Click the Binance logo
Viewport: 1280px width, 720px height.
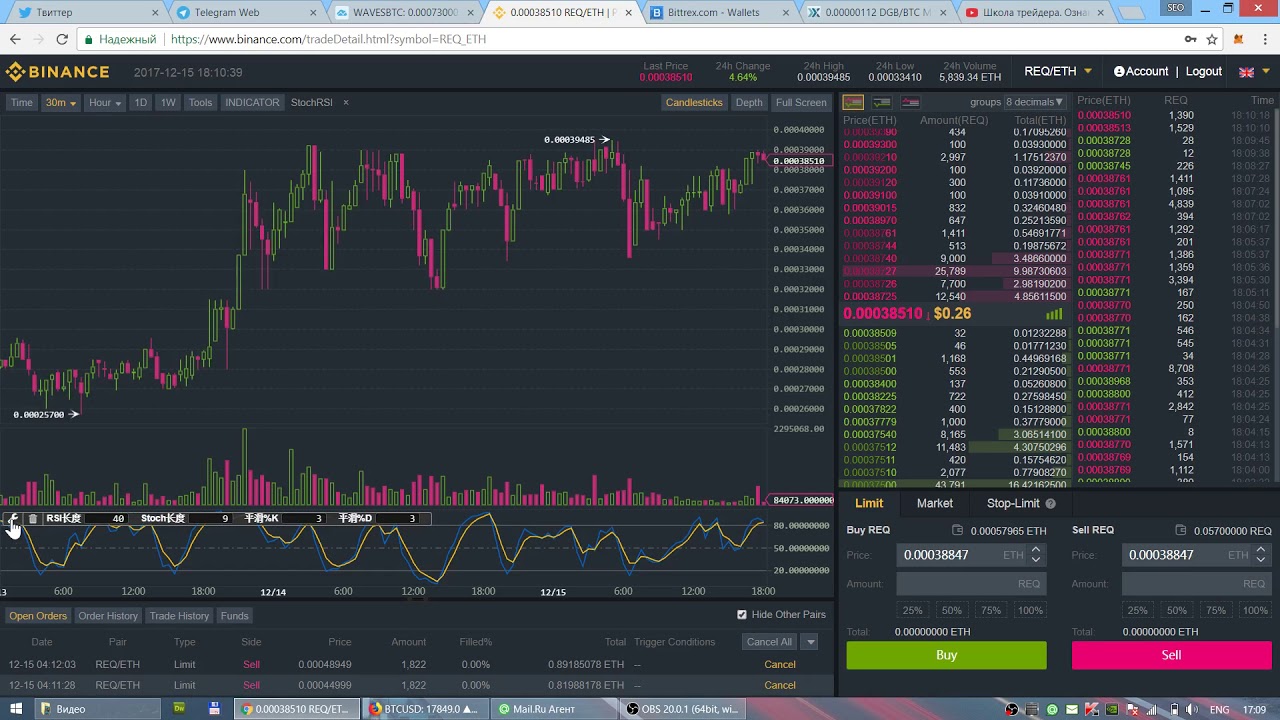(57, 72)
